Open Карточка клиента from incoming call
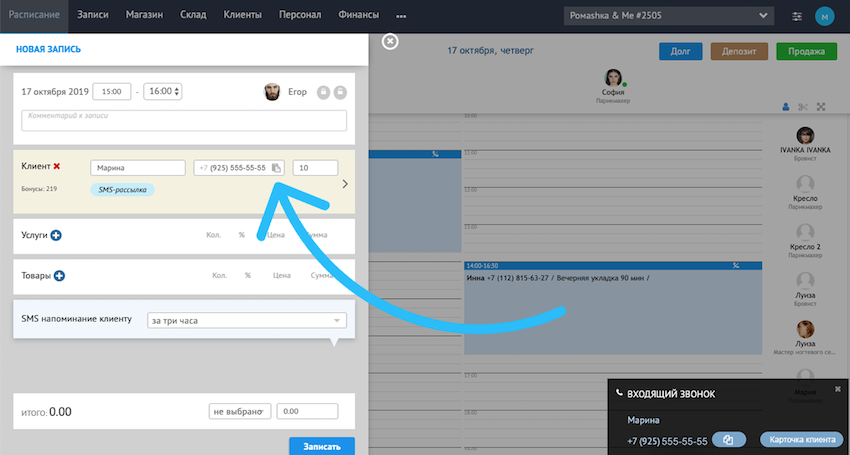The height and width of the screenshot is (455, 850). tap(800, 440)
